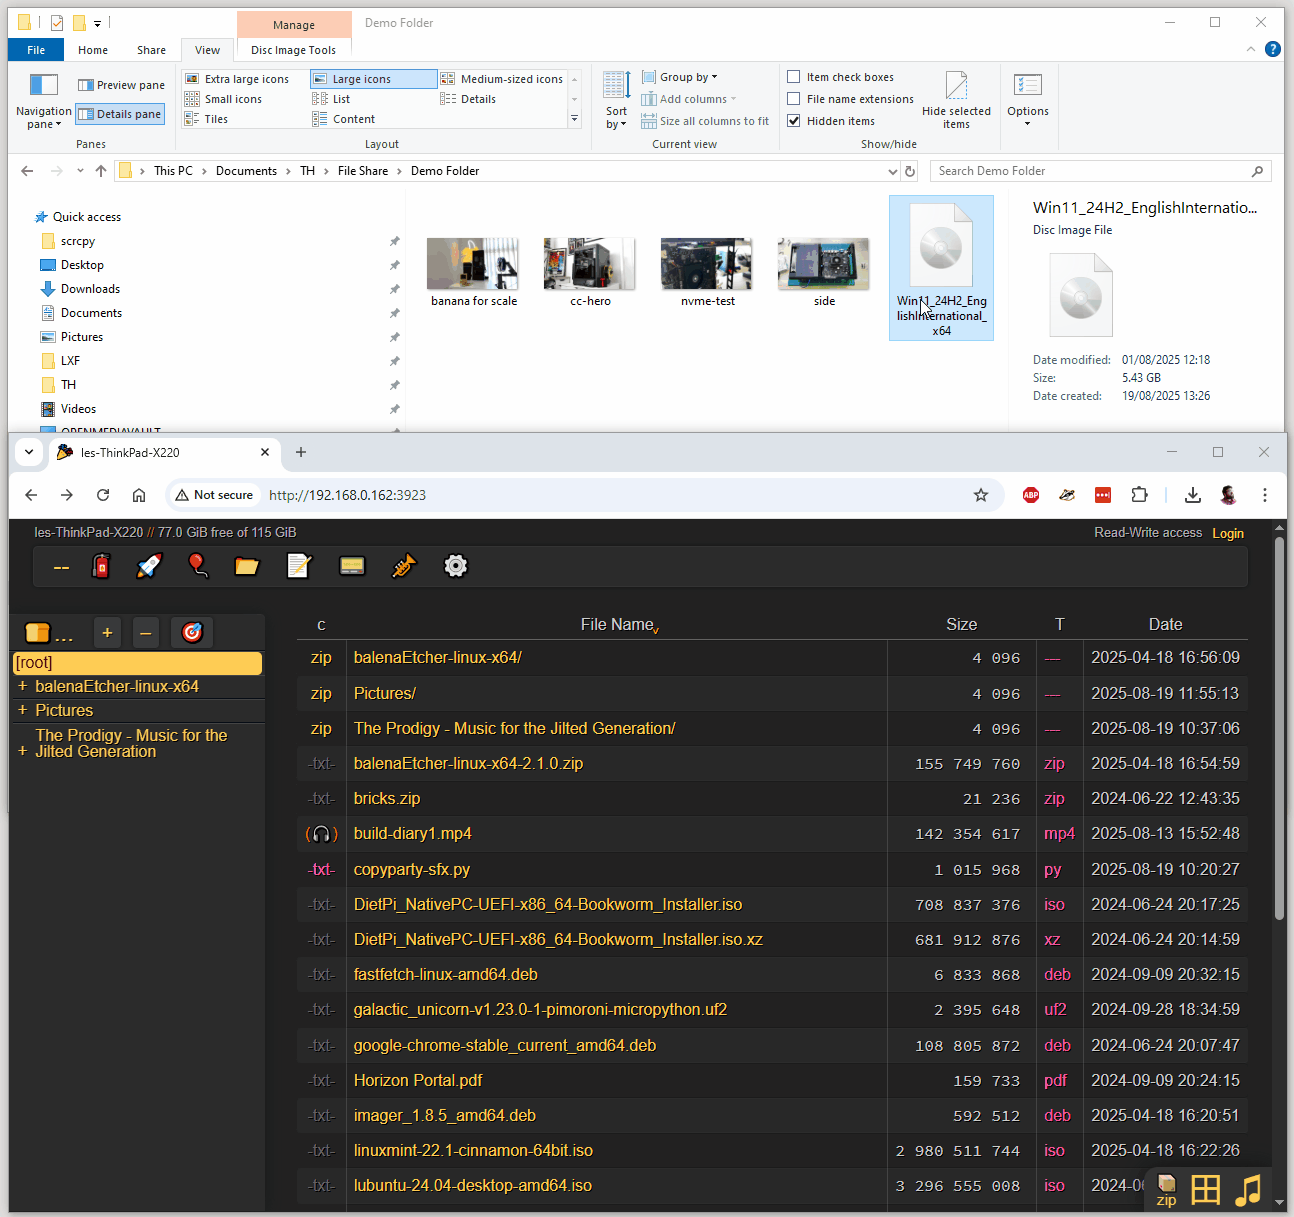Uncheck the Hidden items checkbox

coord(794,121)
